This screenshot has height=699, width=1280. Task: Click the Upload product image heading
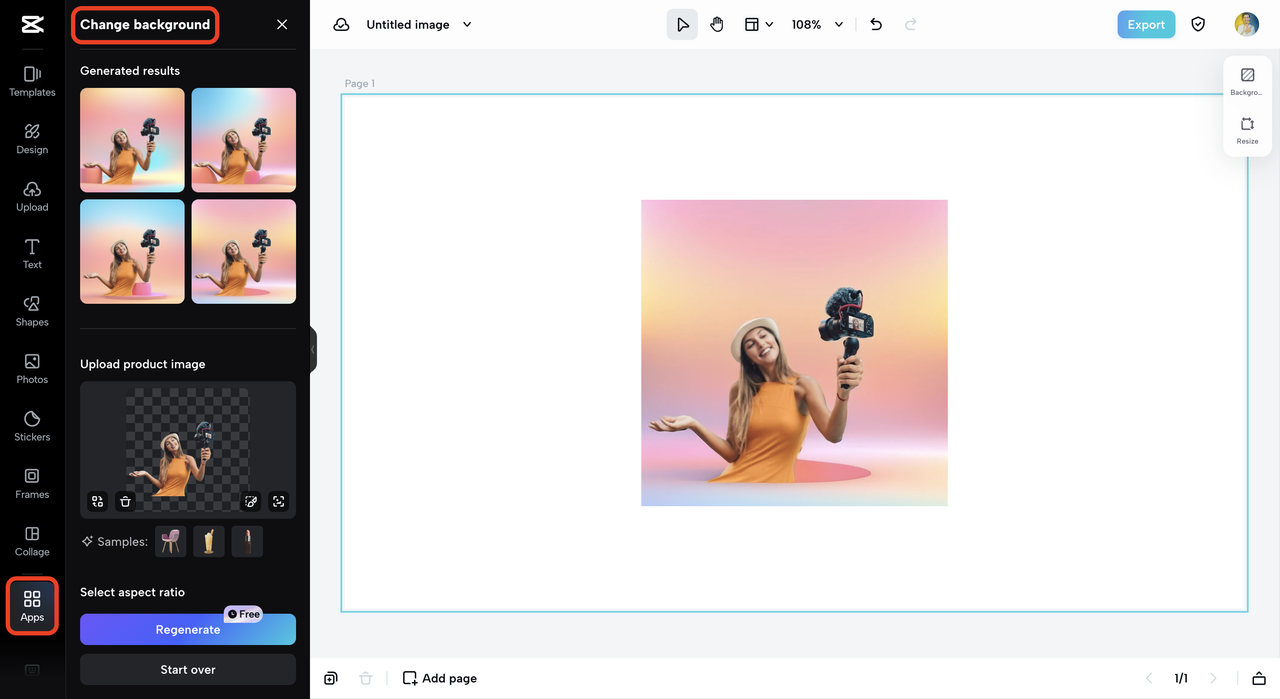pos(143,364)
